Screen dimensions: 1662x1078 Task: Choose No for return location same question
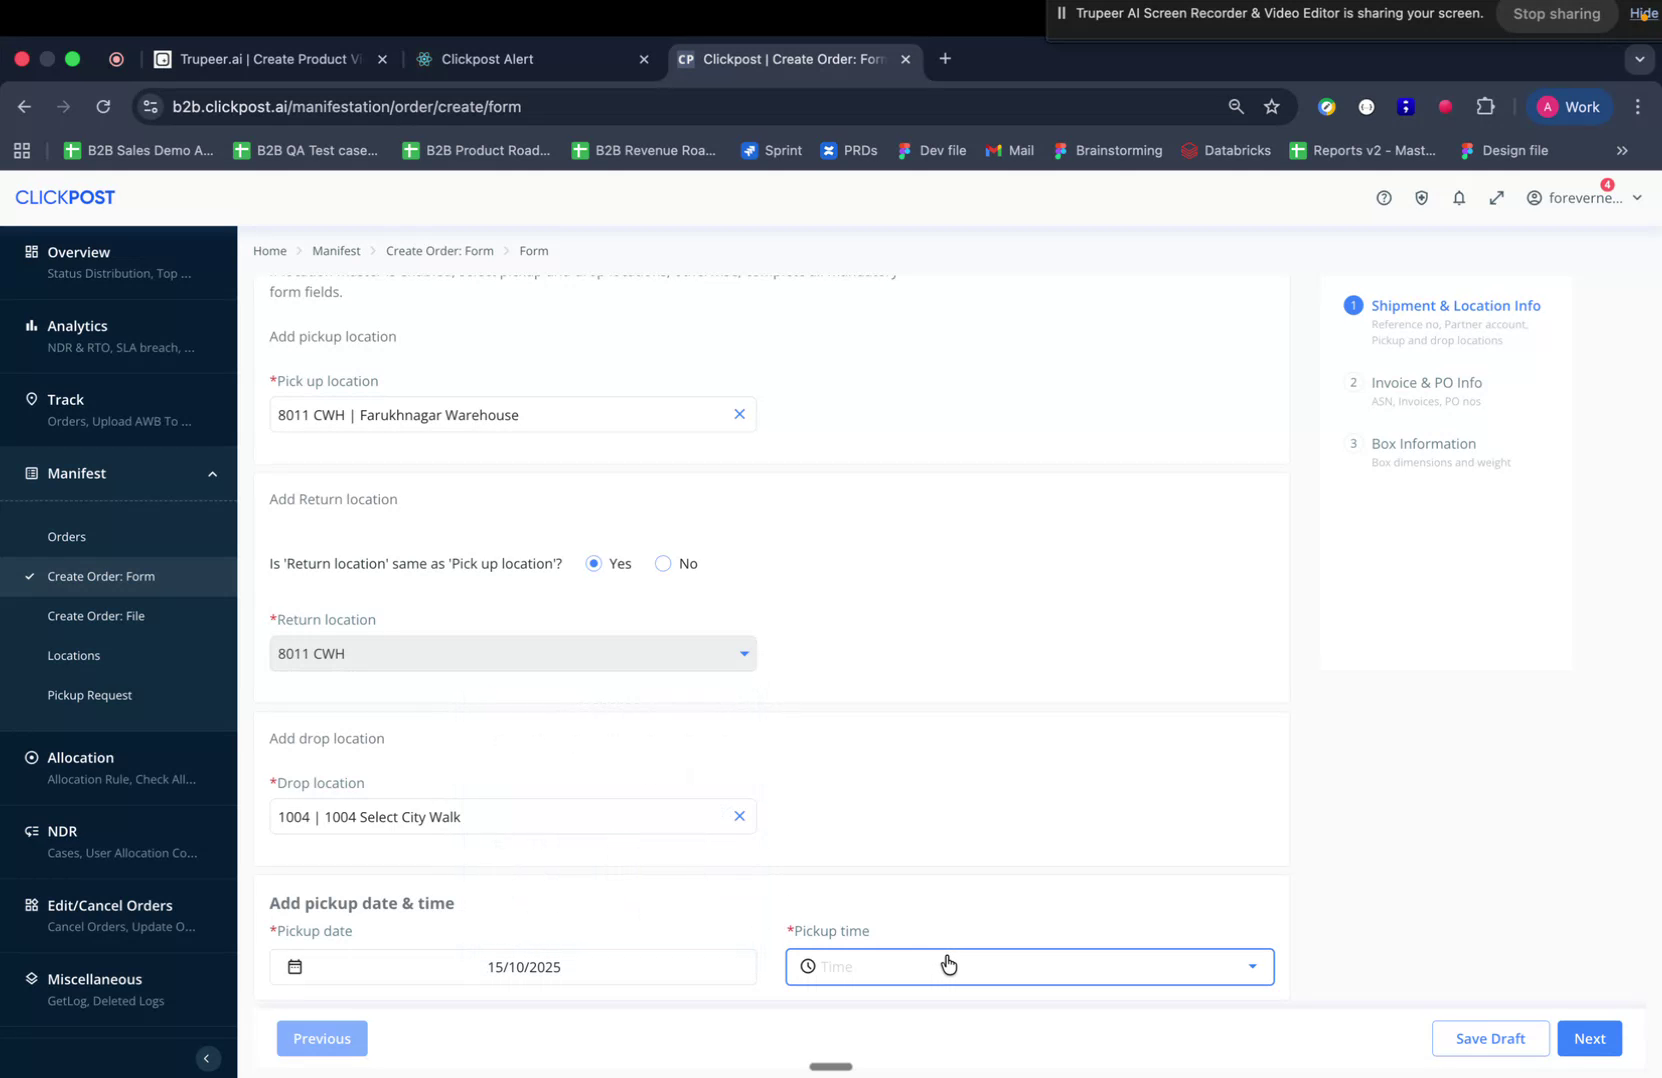[x=662, y=563]
